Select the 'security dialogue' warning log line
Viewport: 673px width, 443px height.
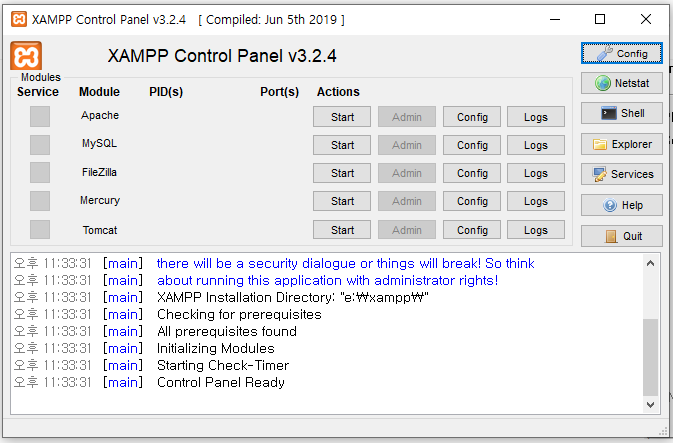click(x=274, y=263)
